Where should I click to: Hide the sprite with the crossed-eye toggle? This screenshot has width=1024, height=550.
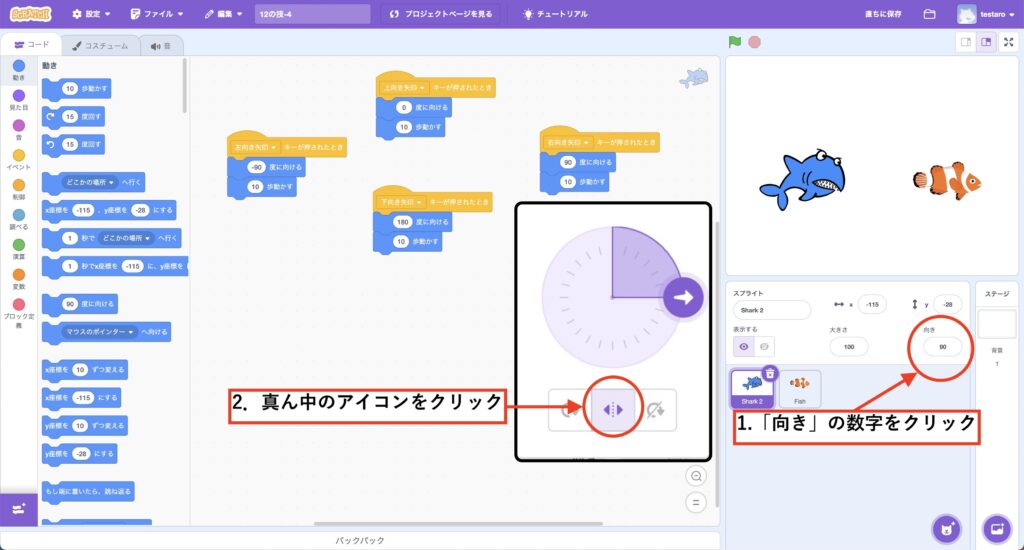(x=764, y=347)
